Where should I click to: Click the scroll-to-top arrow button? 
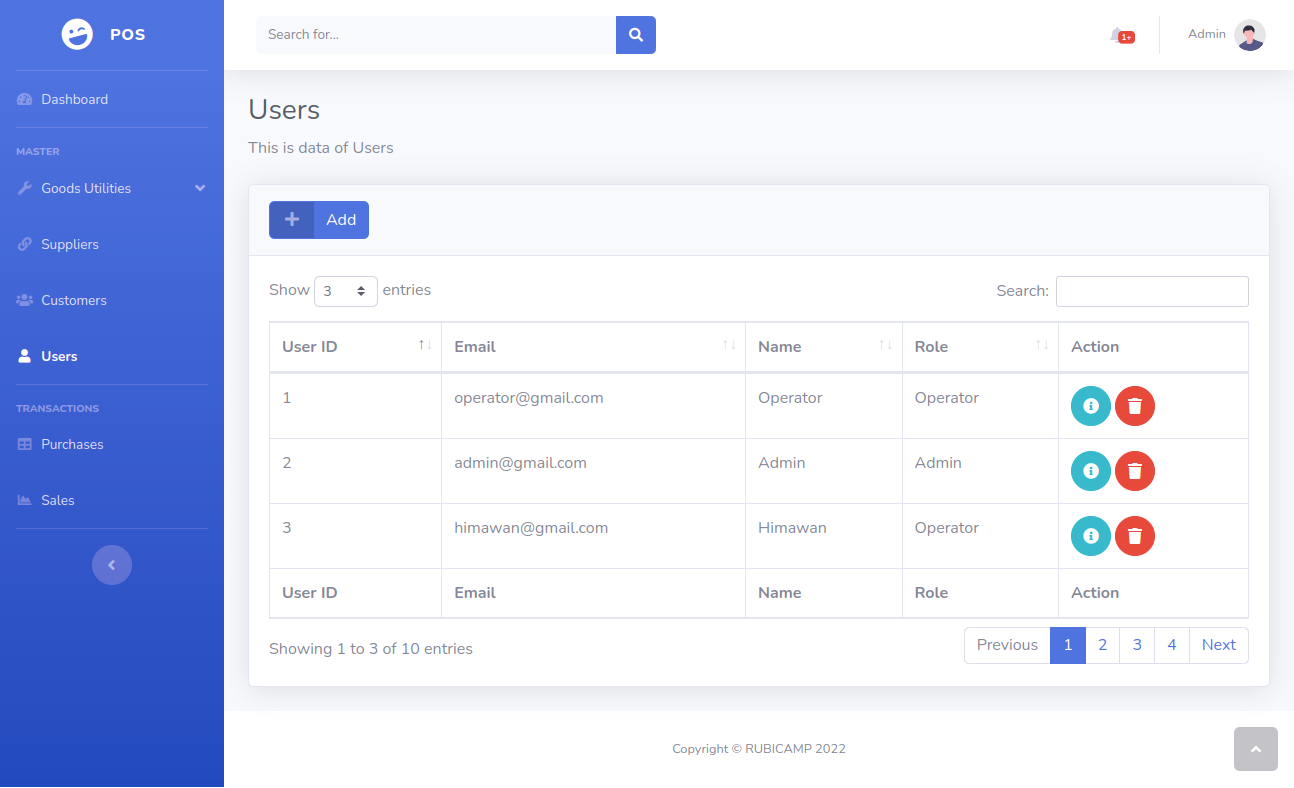pyautogui.click(x=1256, y=749)
